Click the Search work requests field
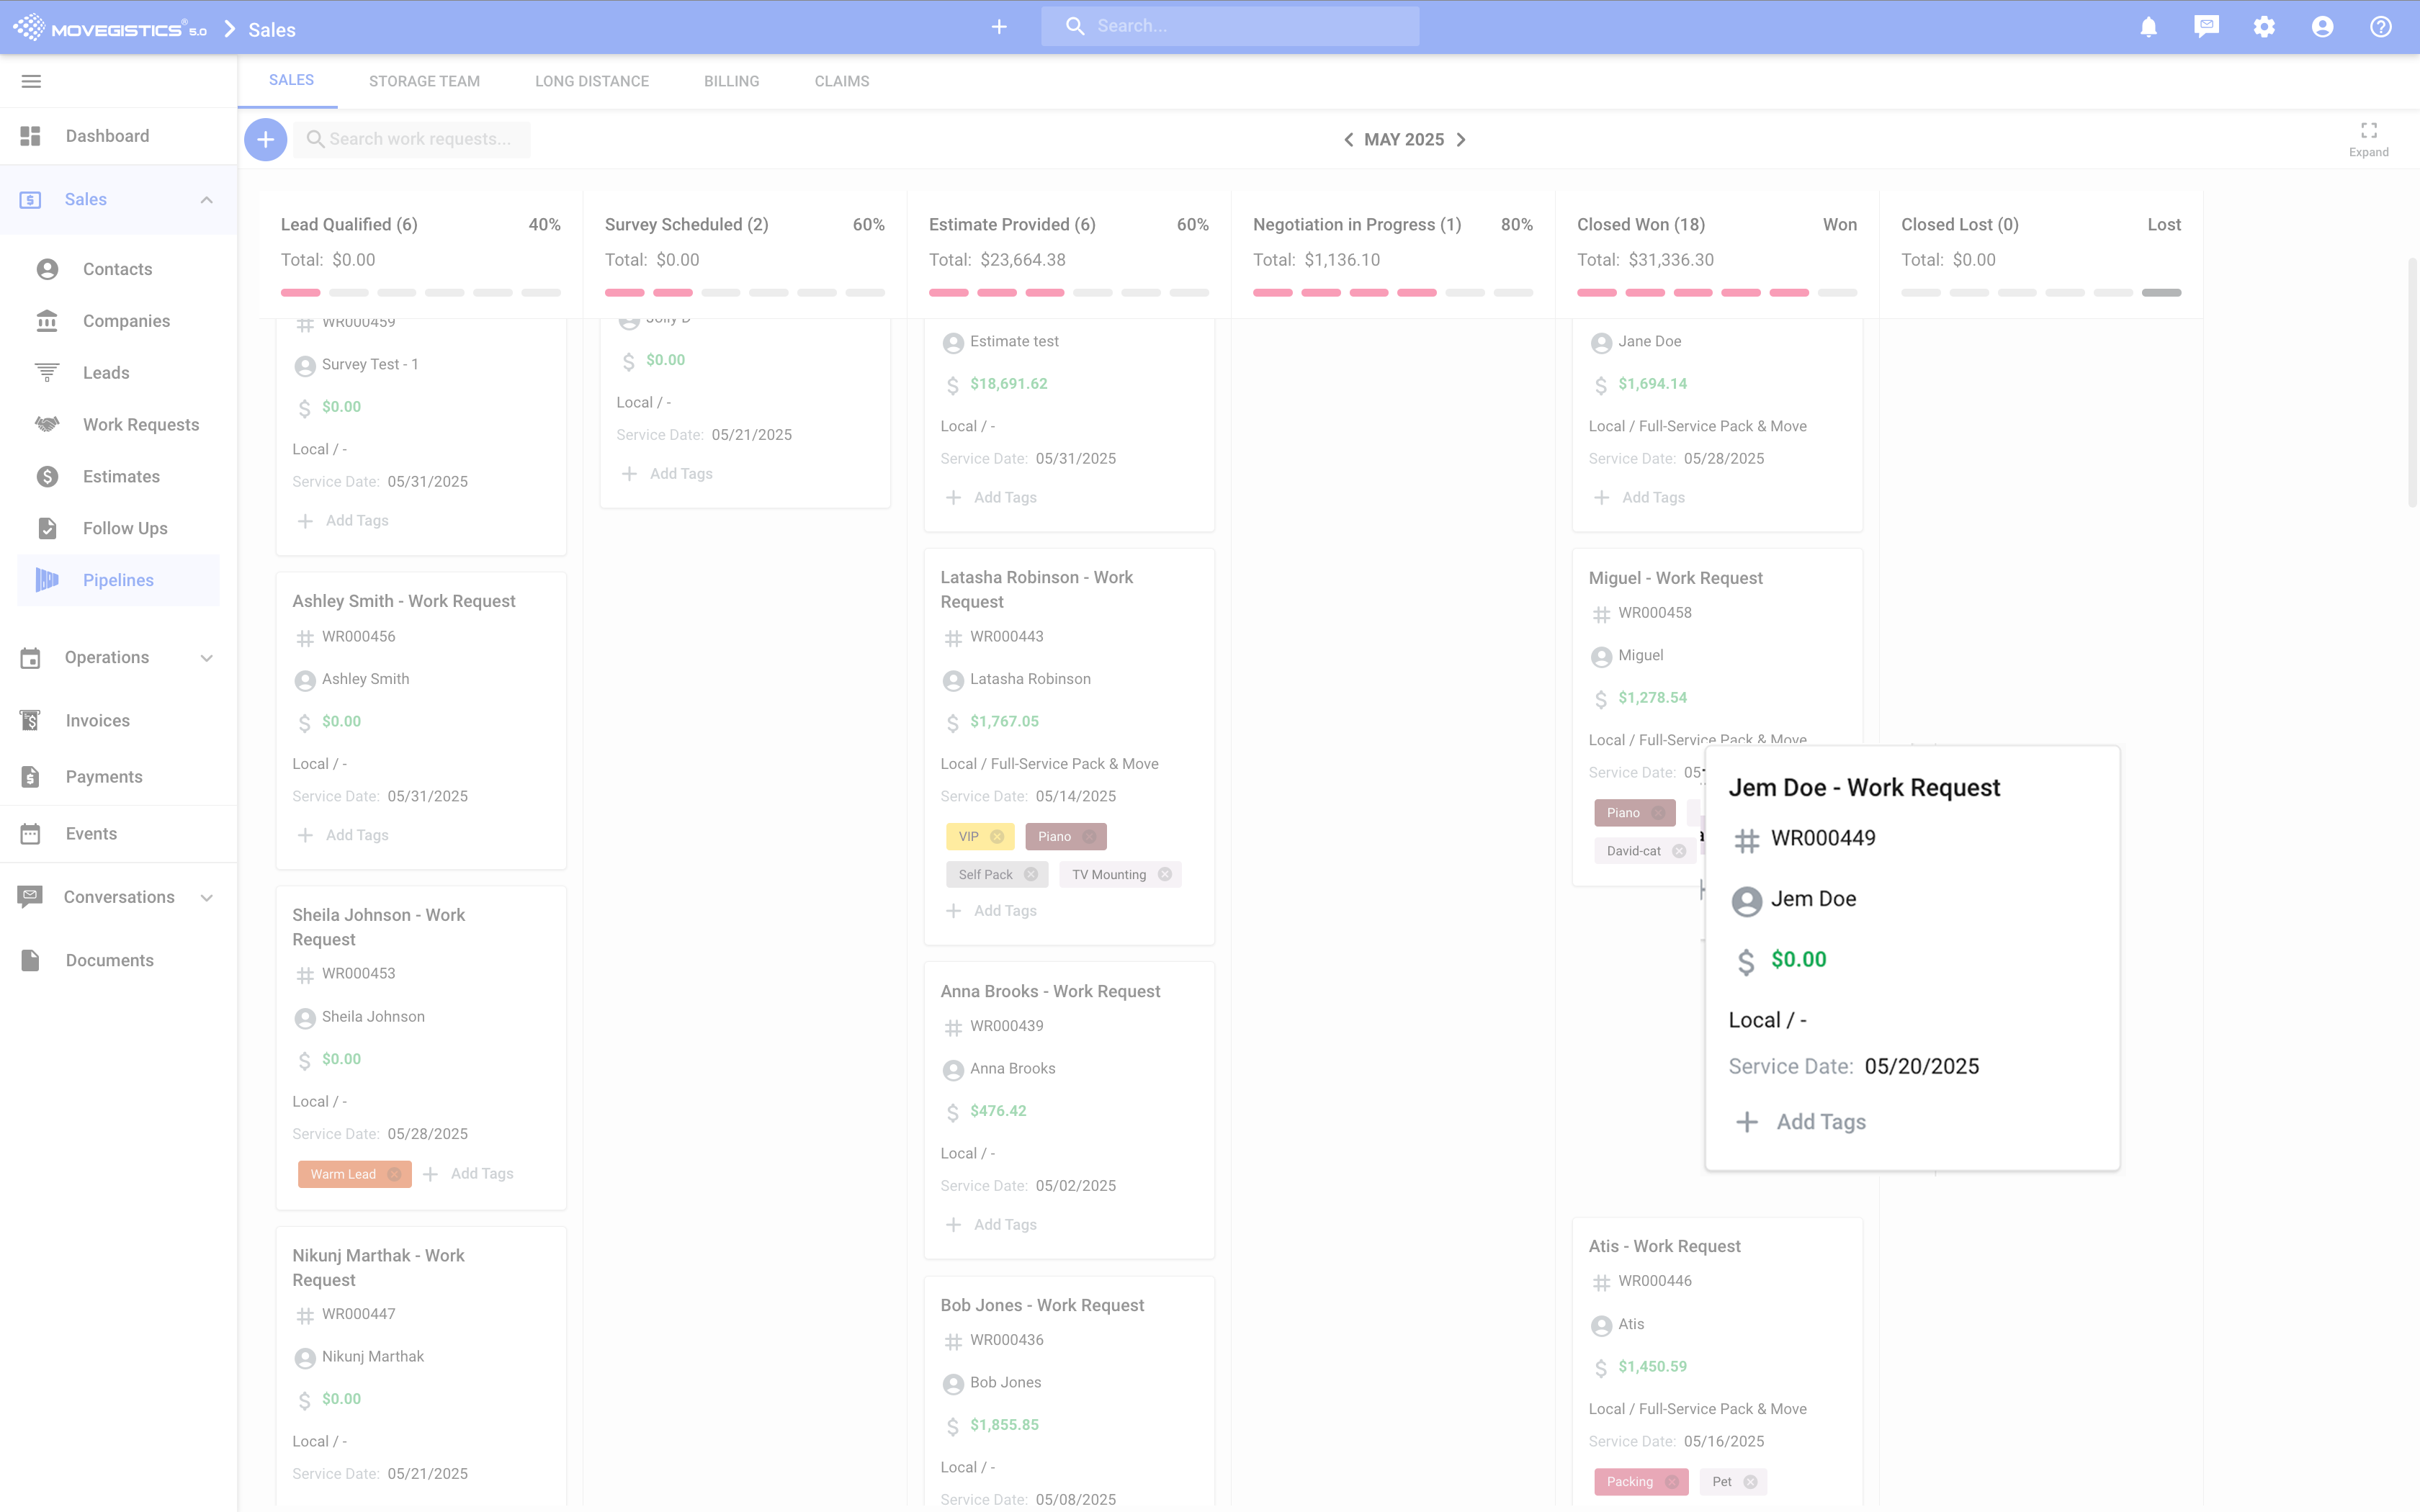The height and width of the screenshot is (1512, 2420). pyautogui.click(x=420, y=139)
